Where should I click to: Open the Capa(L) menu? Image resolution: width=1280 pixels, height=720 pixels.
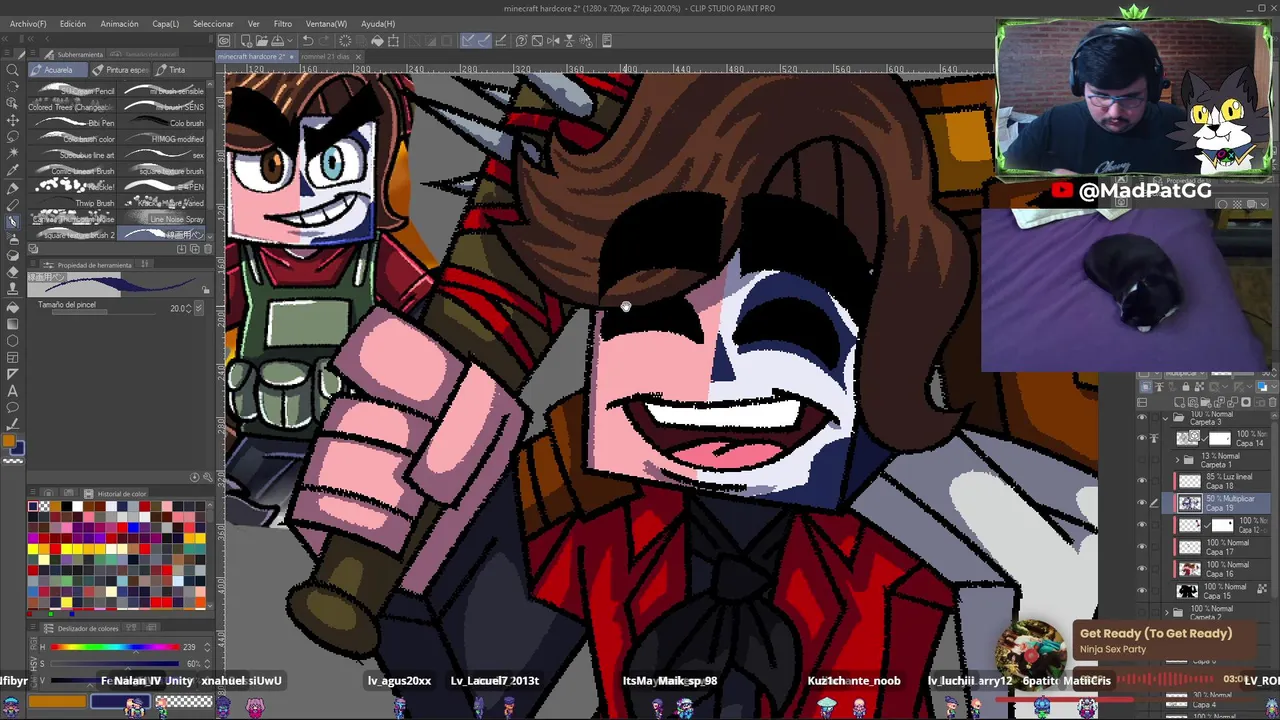(166, 23)
